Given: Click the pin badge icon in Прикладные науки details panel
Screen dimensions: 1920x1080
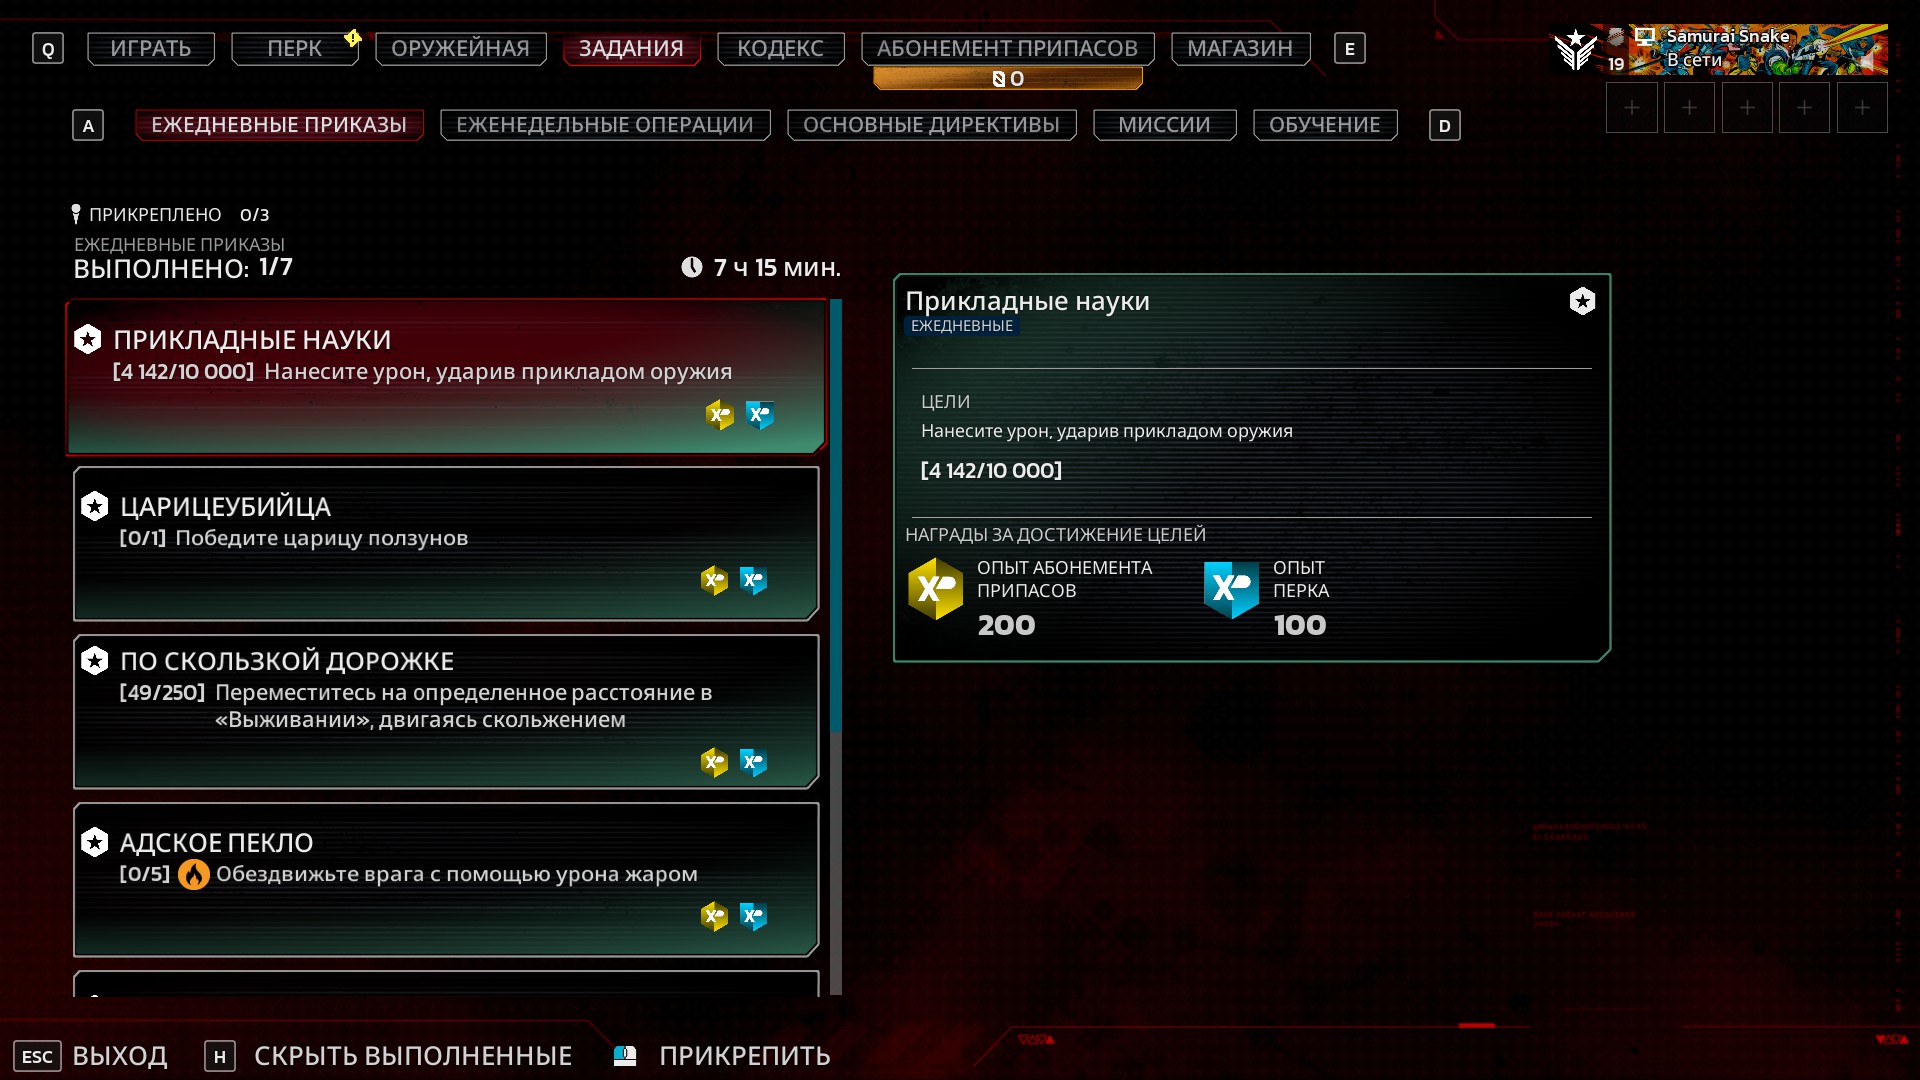Looking at the screenshot, I should pyautogui.click(x=1582, y=301).
